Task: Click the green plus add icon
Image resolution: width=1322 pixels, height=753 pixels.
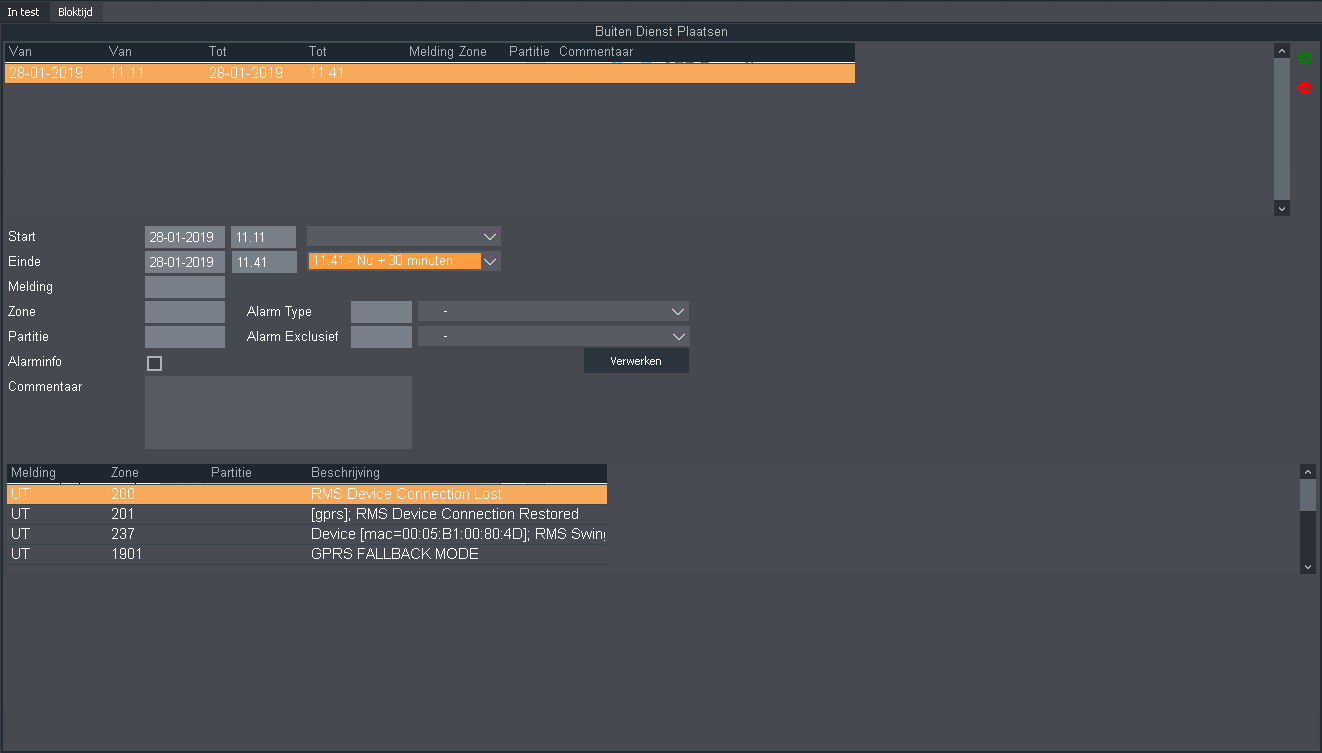Action: (1304, 58)
